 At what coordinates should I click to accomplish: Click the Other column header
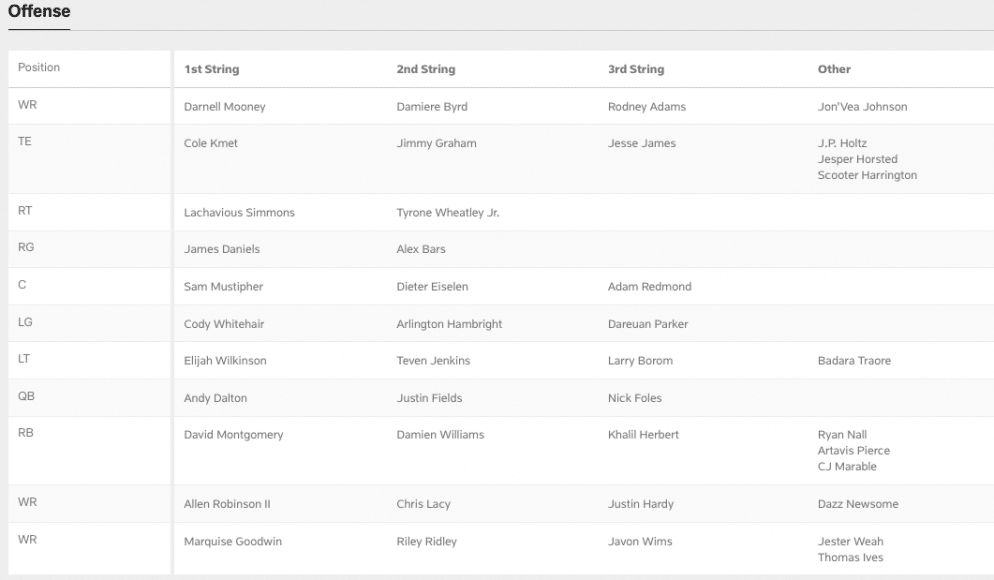click(x=835, y=68)
